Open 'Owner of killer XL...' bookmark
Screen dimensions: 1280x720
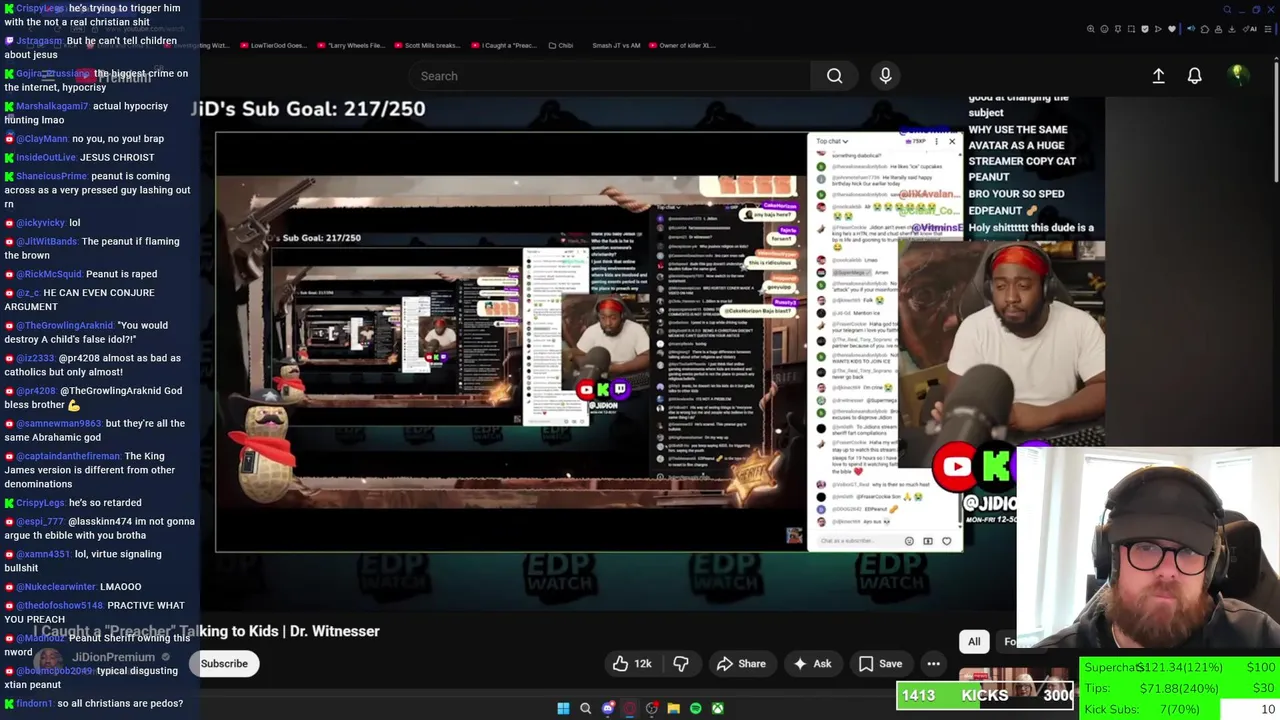pos(681,45)
